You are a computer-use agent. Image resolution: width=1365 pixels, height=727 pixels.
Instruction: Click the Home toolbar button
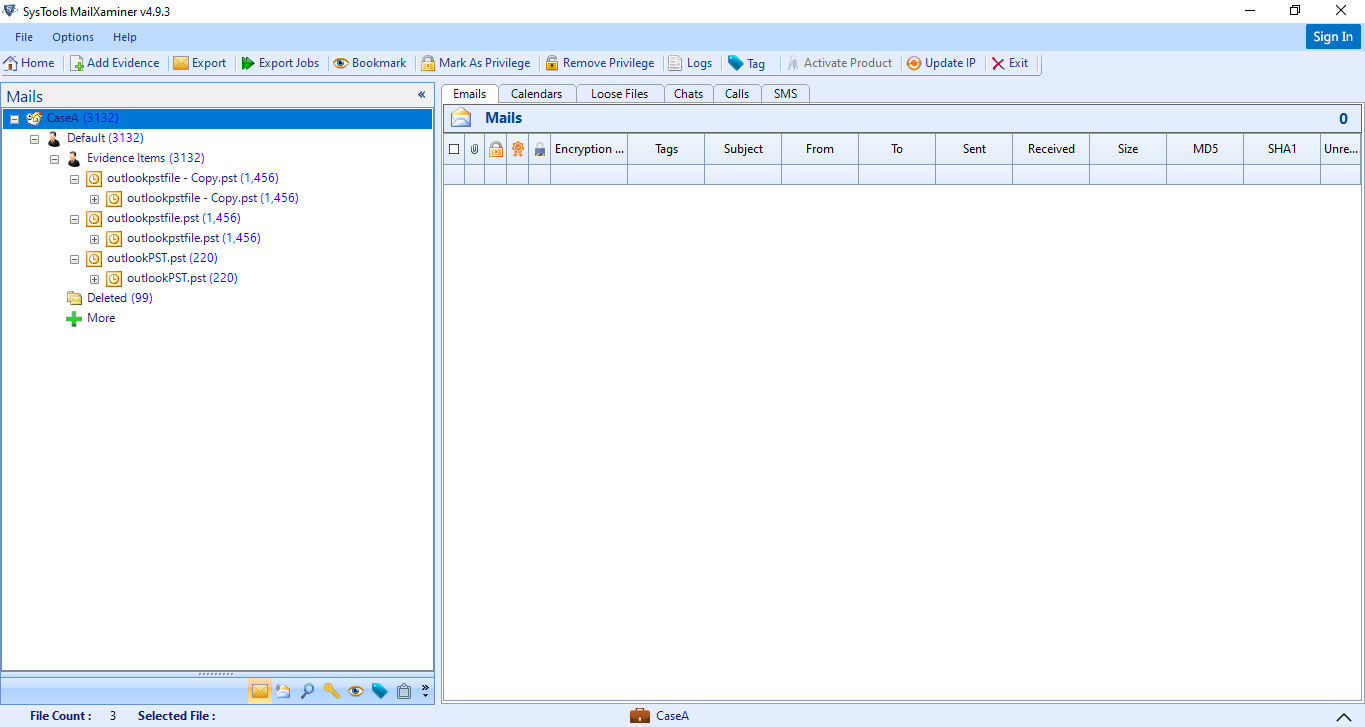point(29,63)
